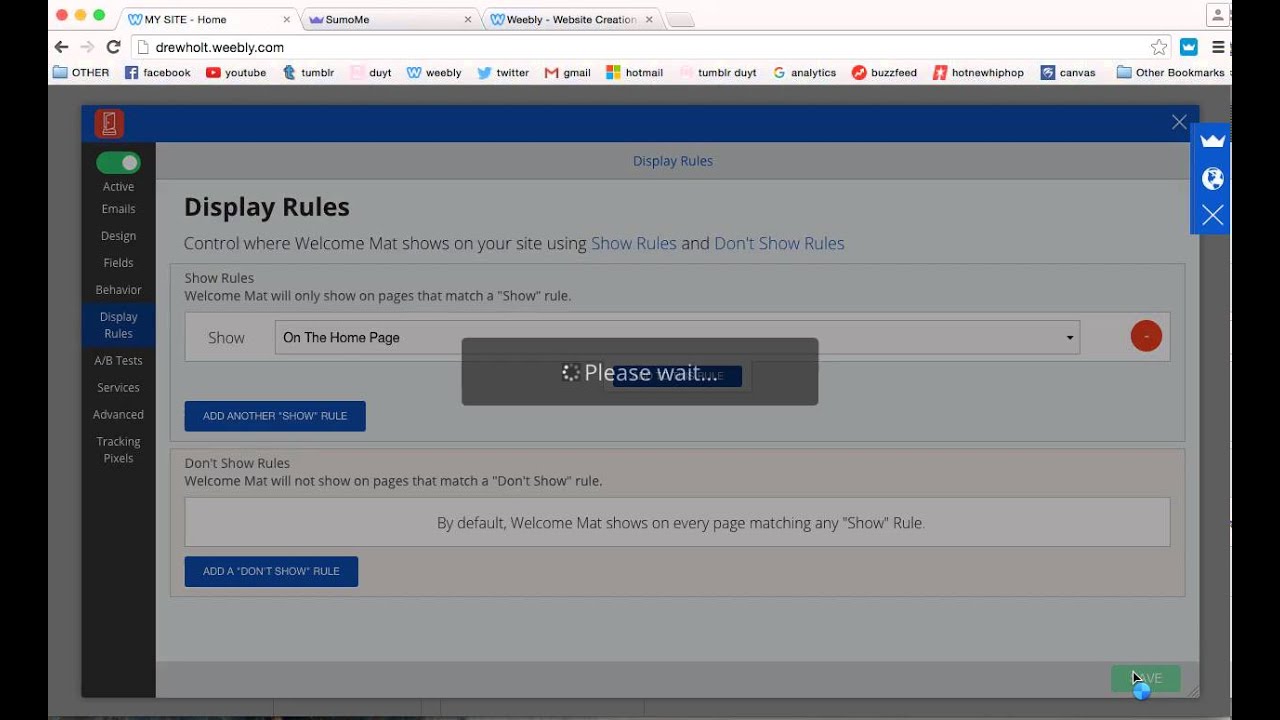The width and height of the screenshot is (1280, 720).
Task: Click ADD ANOTHER "SHOW" RULE button
Action: point(275,416)
